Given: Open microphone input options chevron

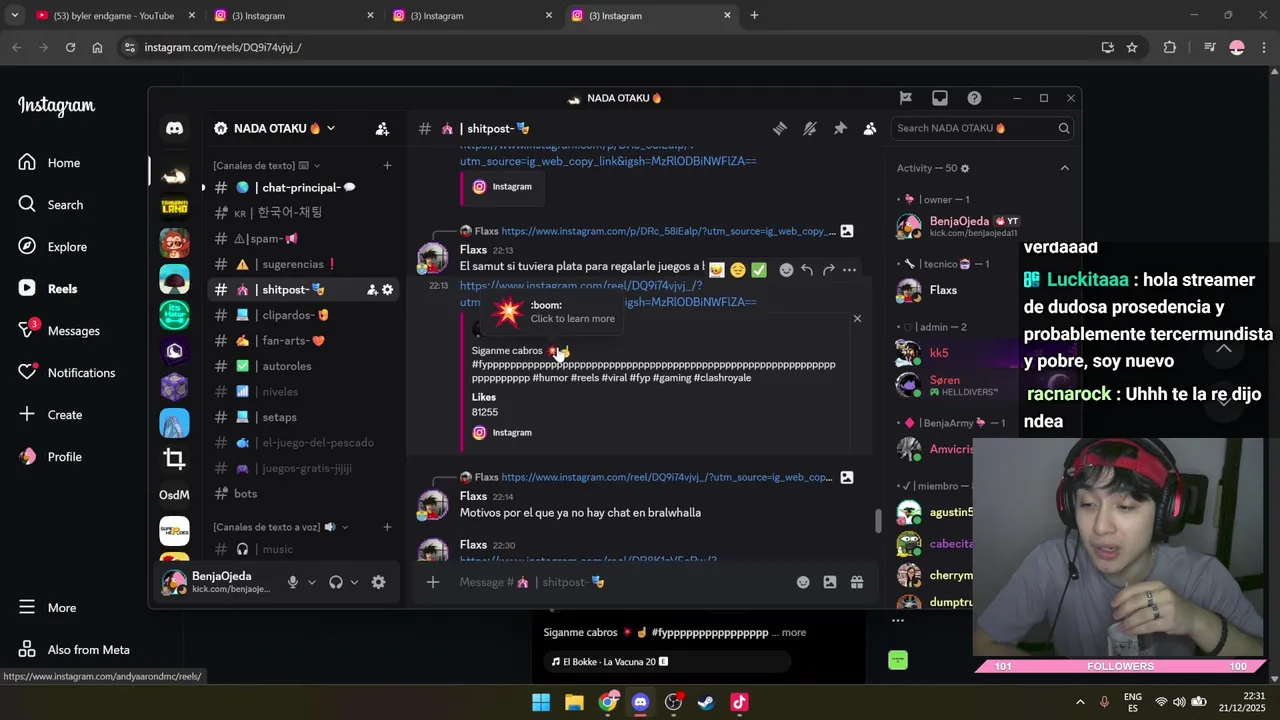Looking at the screenshot, I should coord(312,582).
